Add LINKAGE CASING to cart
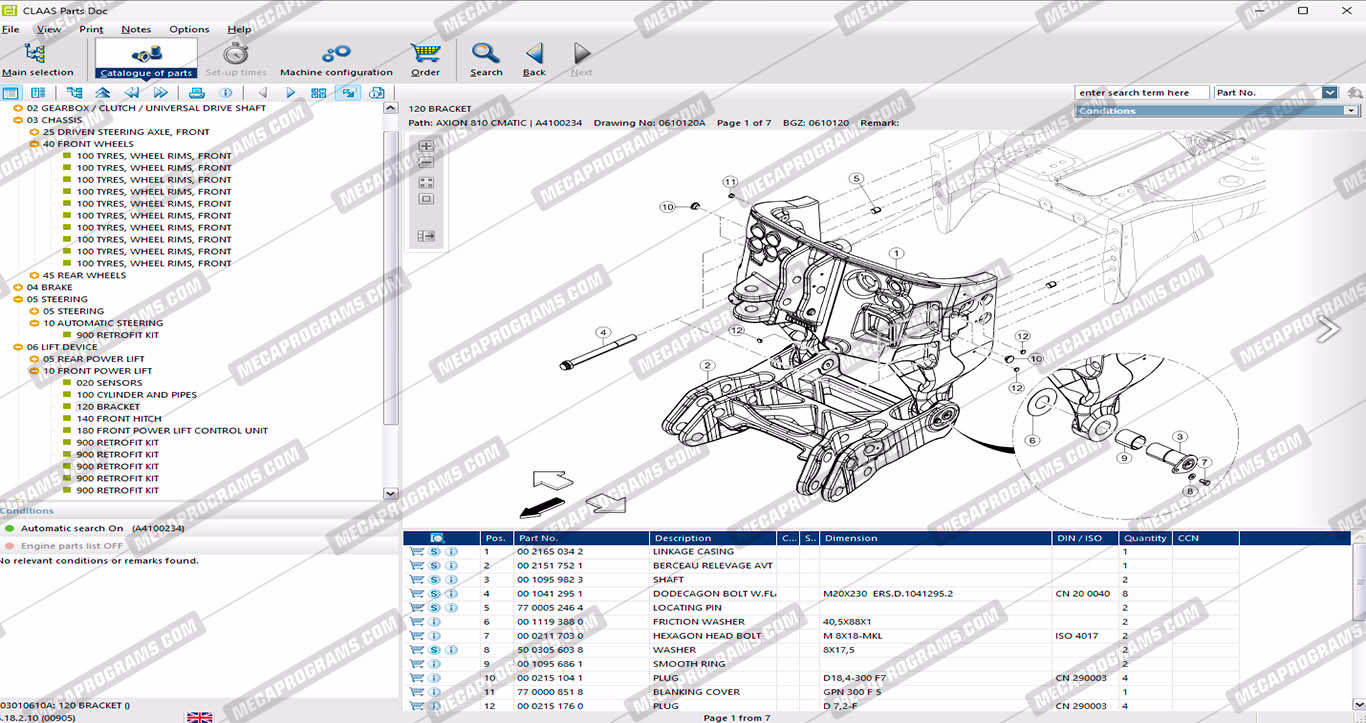This screenshot has height=723, width=1366. (417, 552)
